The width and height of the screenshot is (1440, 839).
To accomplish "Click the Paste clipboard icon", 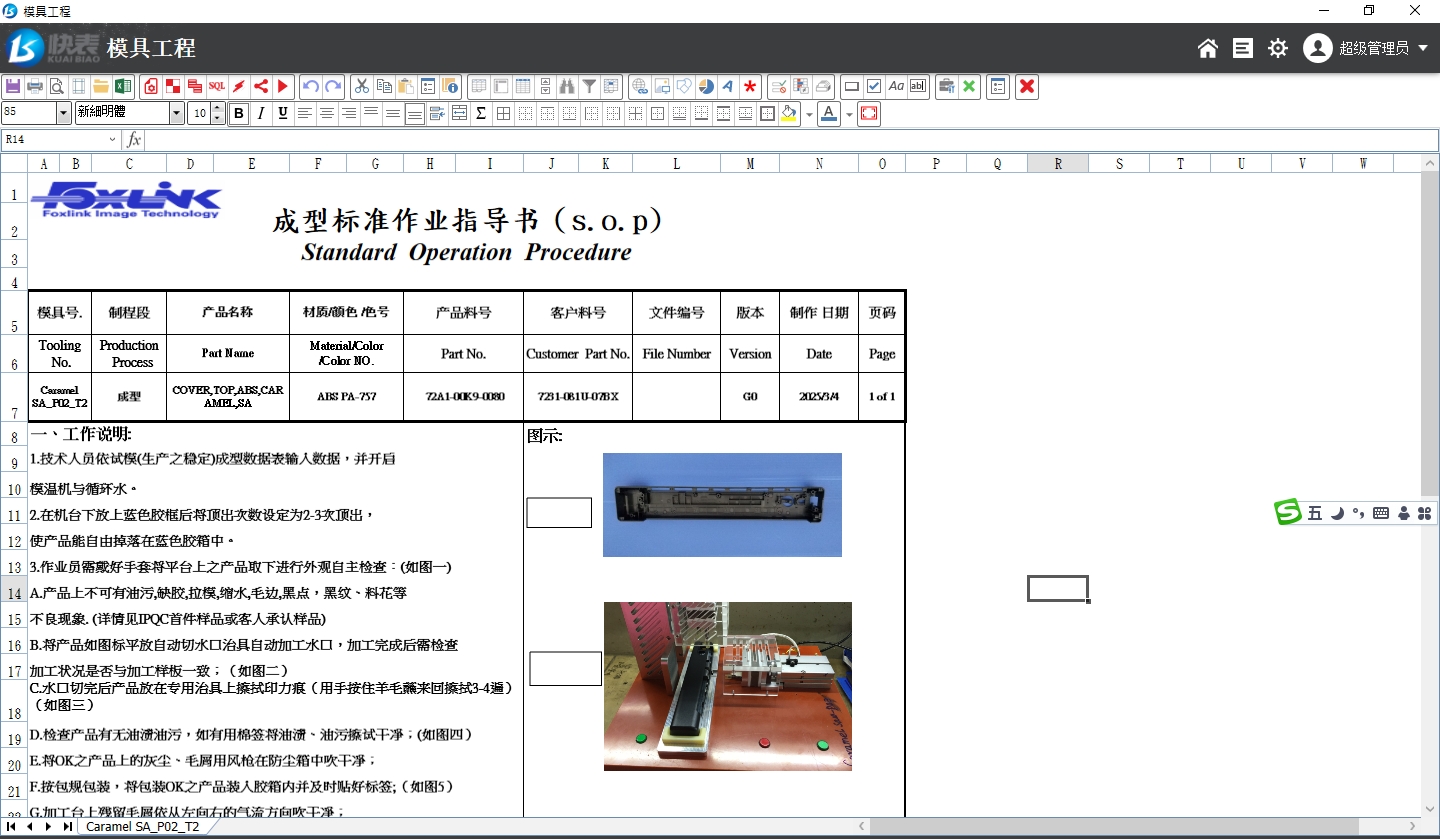I will tap(406, 86).
